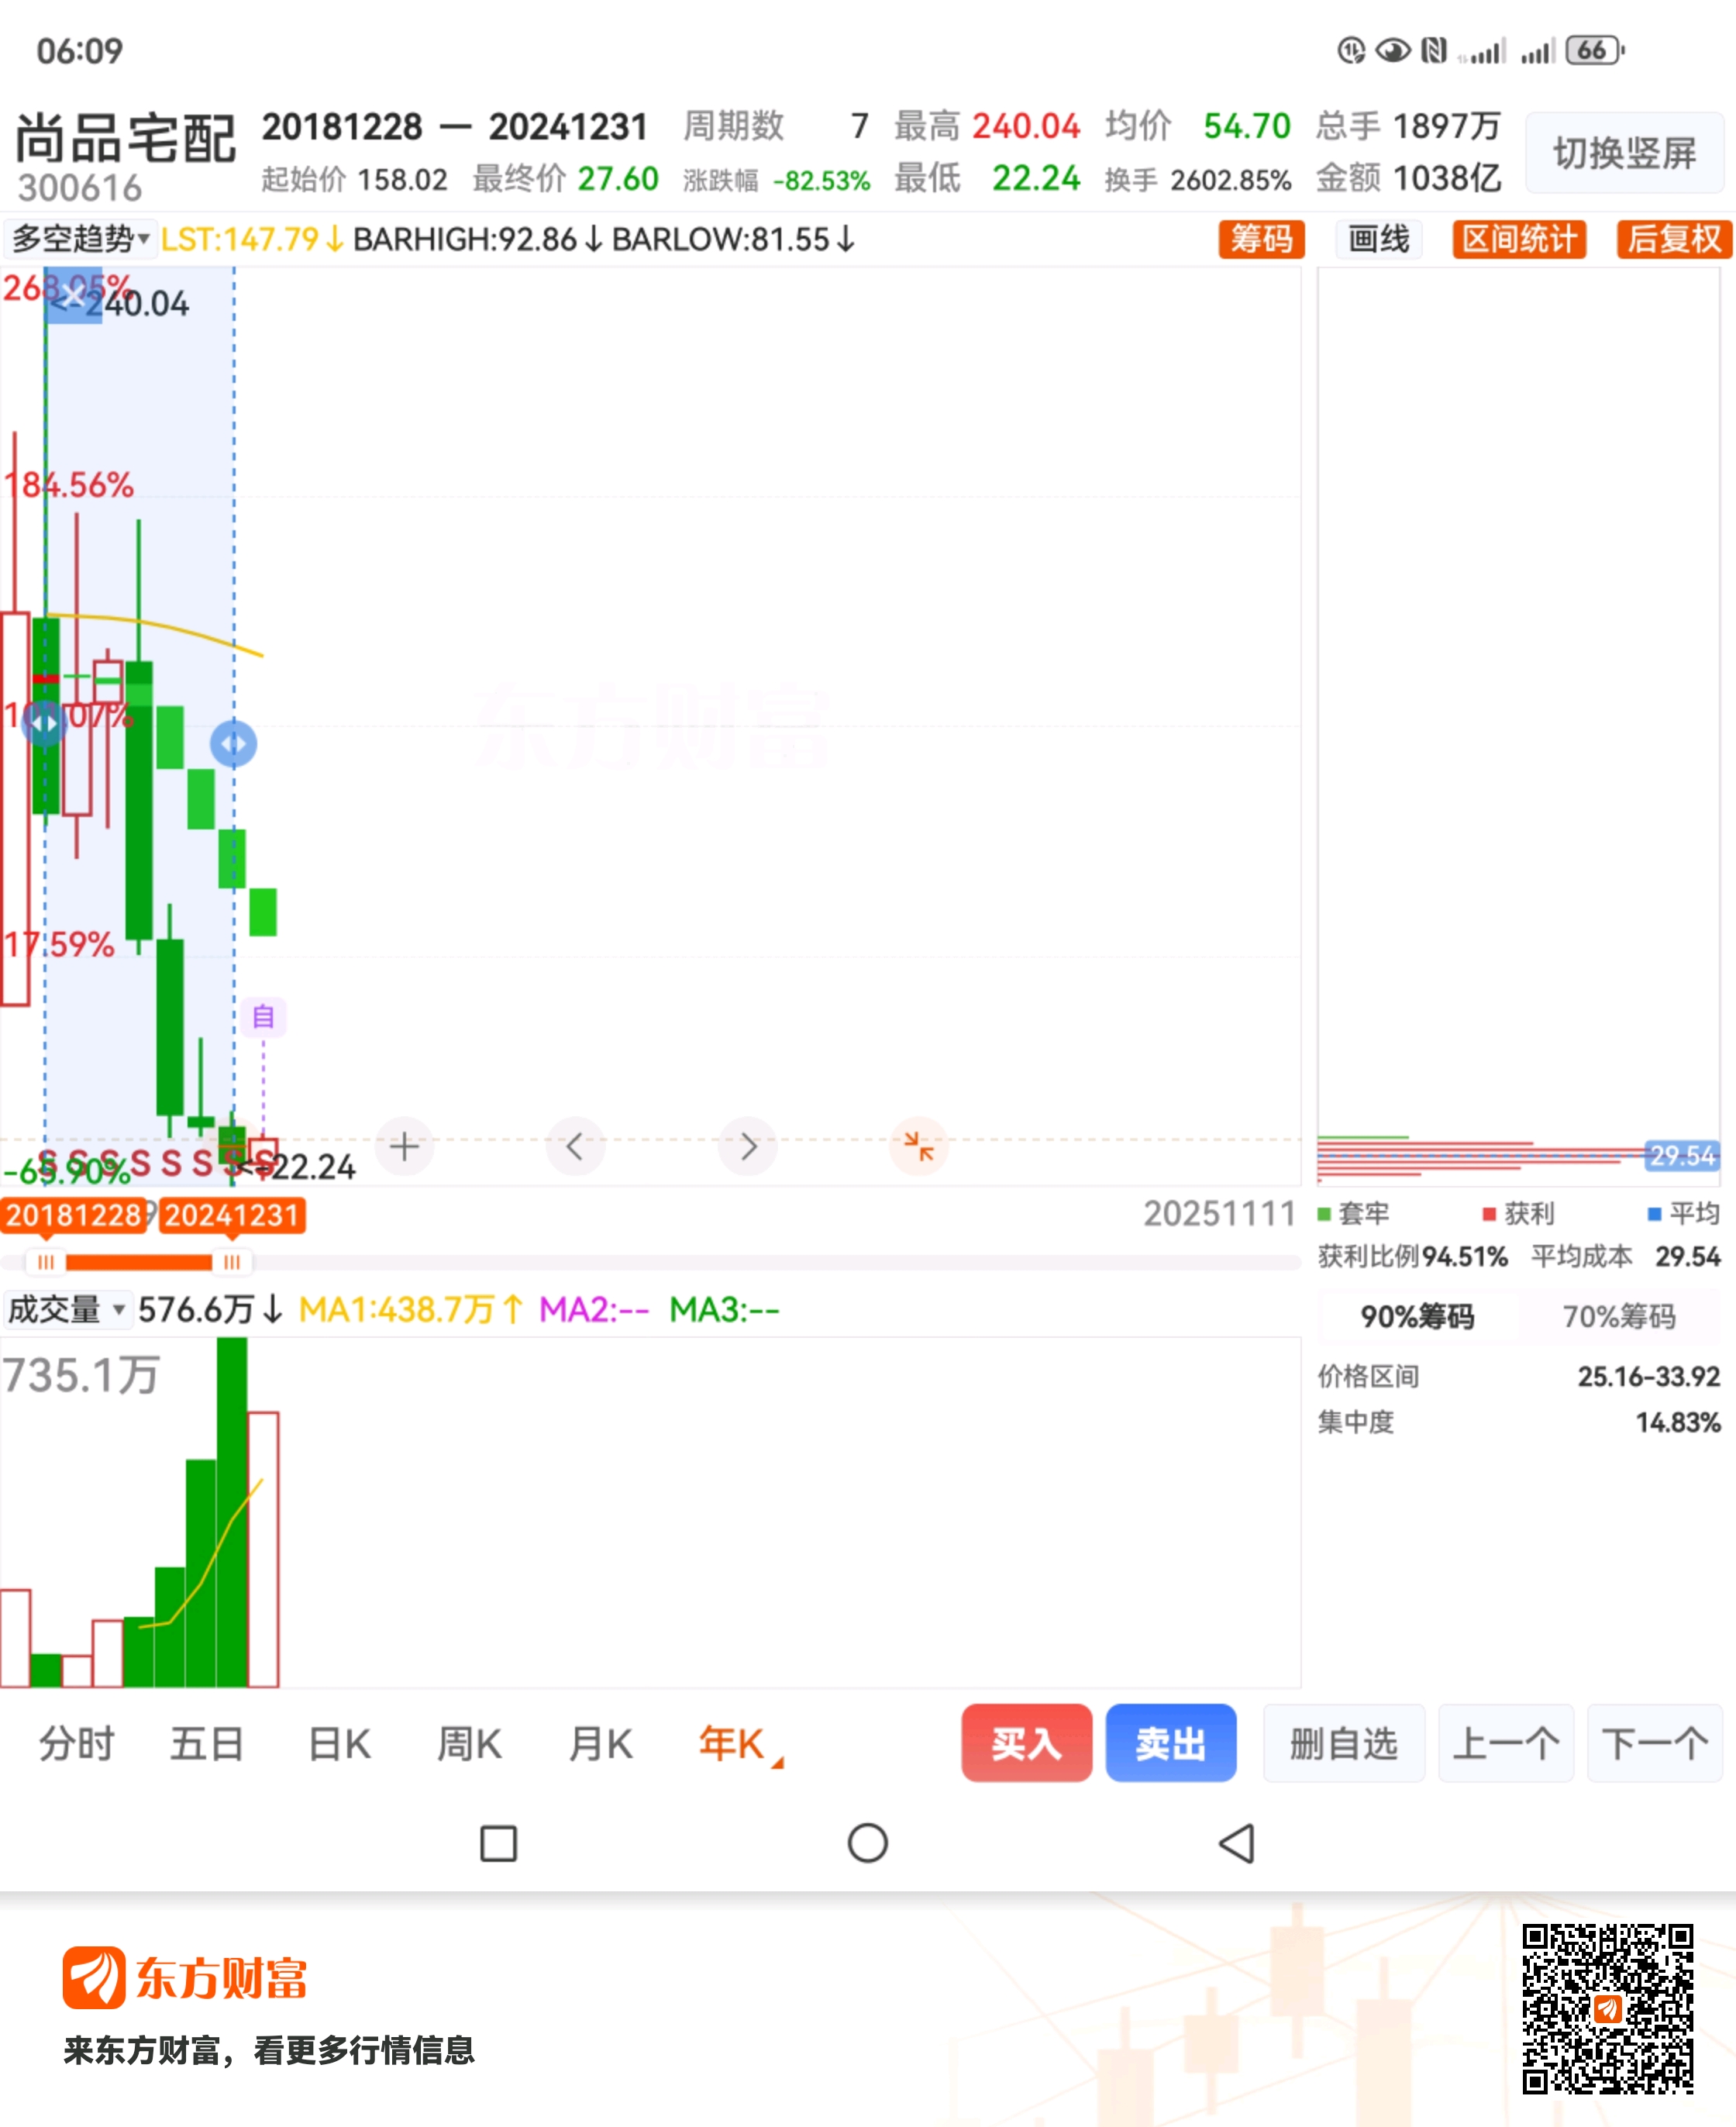Toggle the 区间统计 interval statistics mode
Screen dimensions: 1736x2127
[1518, 239]
